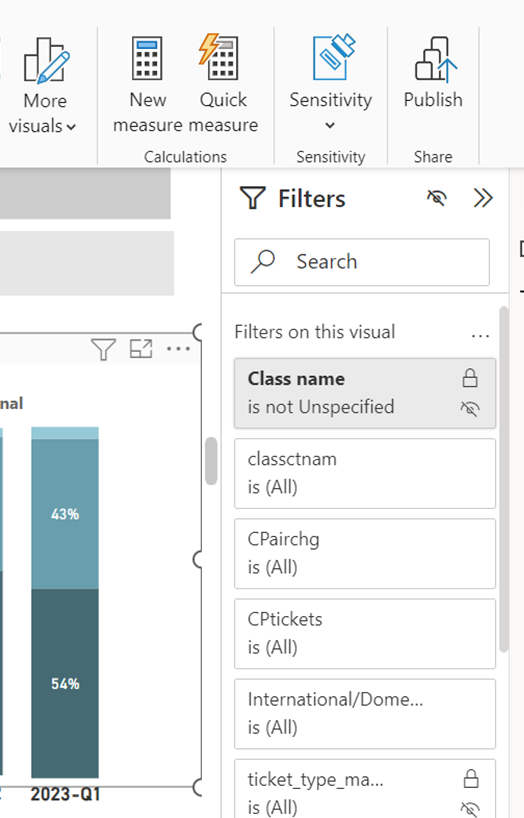The height and width of the screenshot is (818, 524).
Task: Toggle Filters pane visibility eye icon
Action: 437,198
